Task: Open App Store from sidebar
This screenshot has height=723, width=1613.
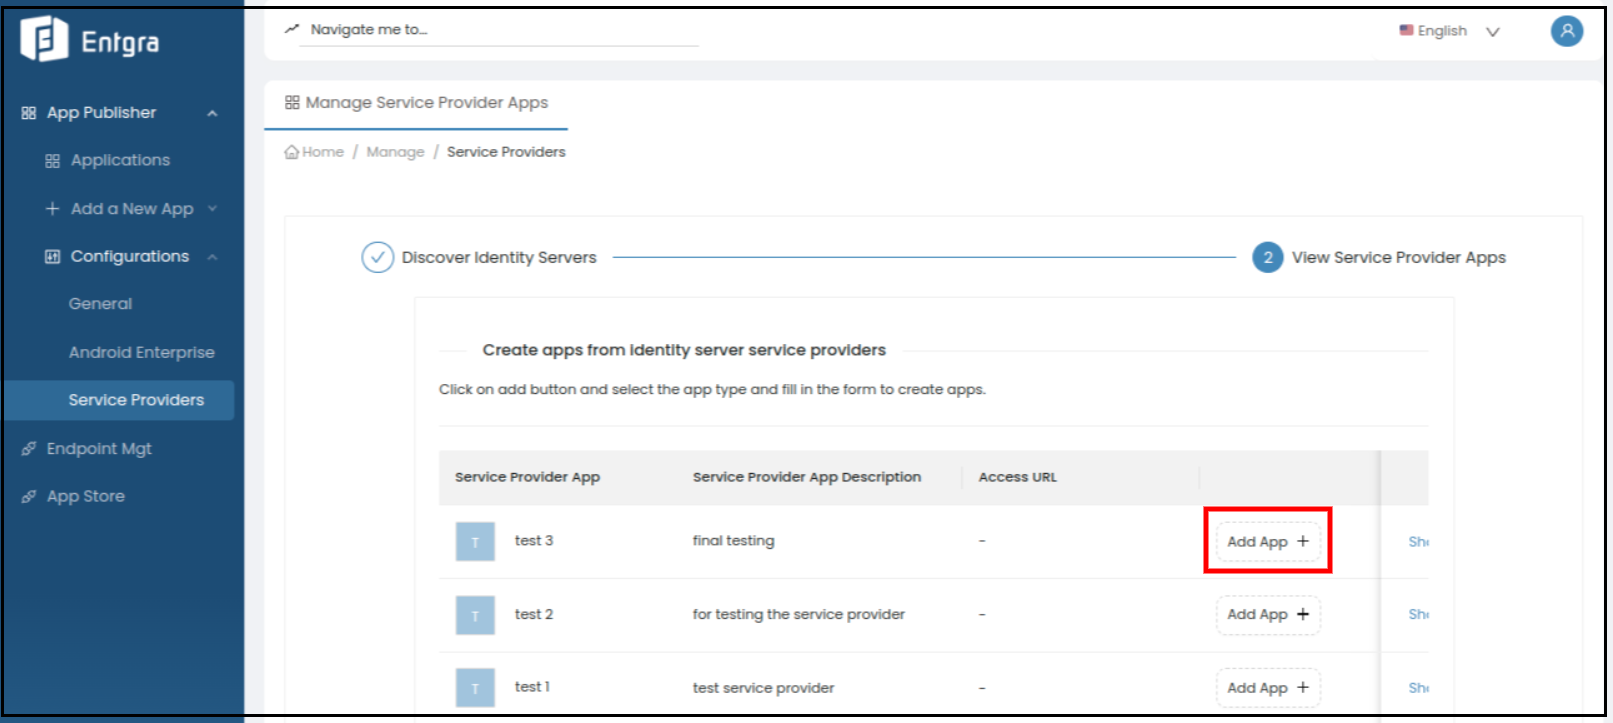Action: click(85, 497)
